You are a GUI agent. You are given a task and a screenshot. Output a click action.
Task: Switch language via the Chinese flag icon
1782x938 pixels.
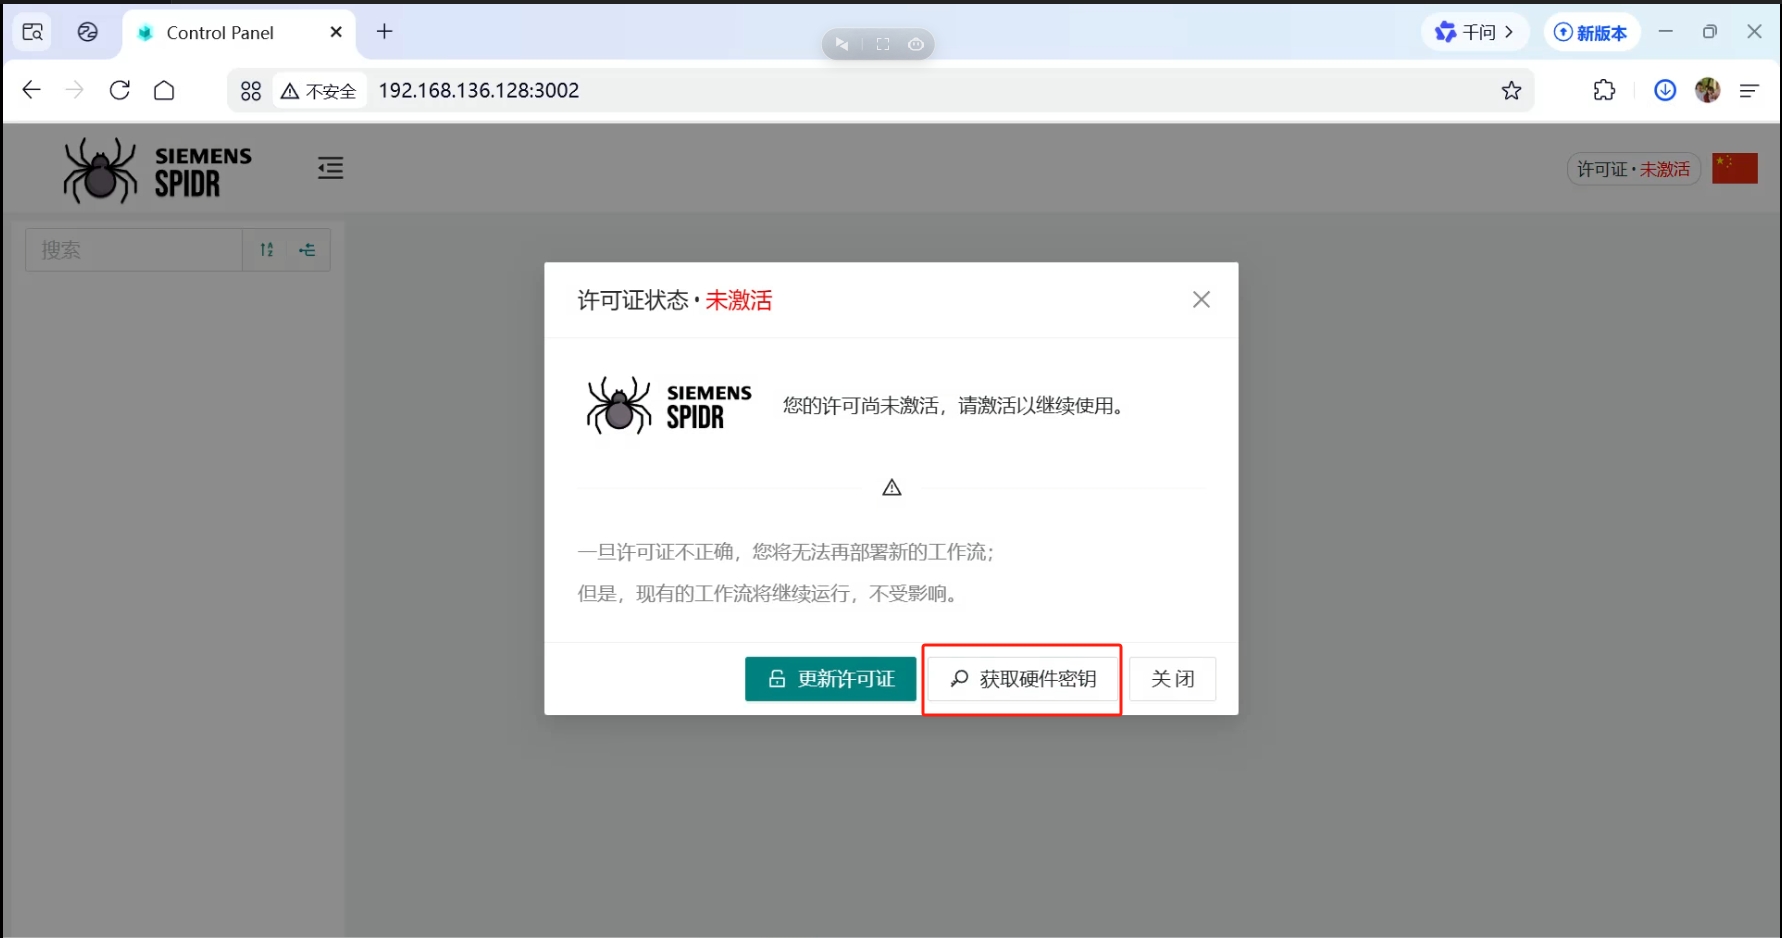pyautogui.click(x=1734, y=169)
